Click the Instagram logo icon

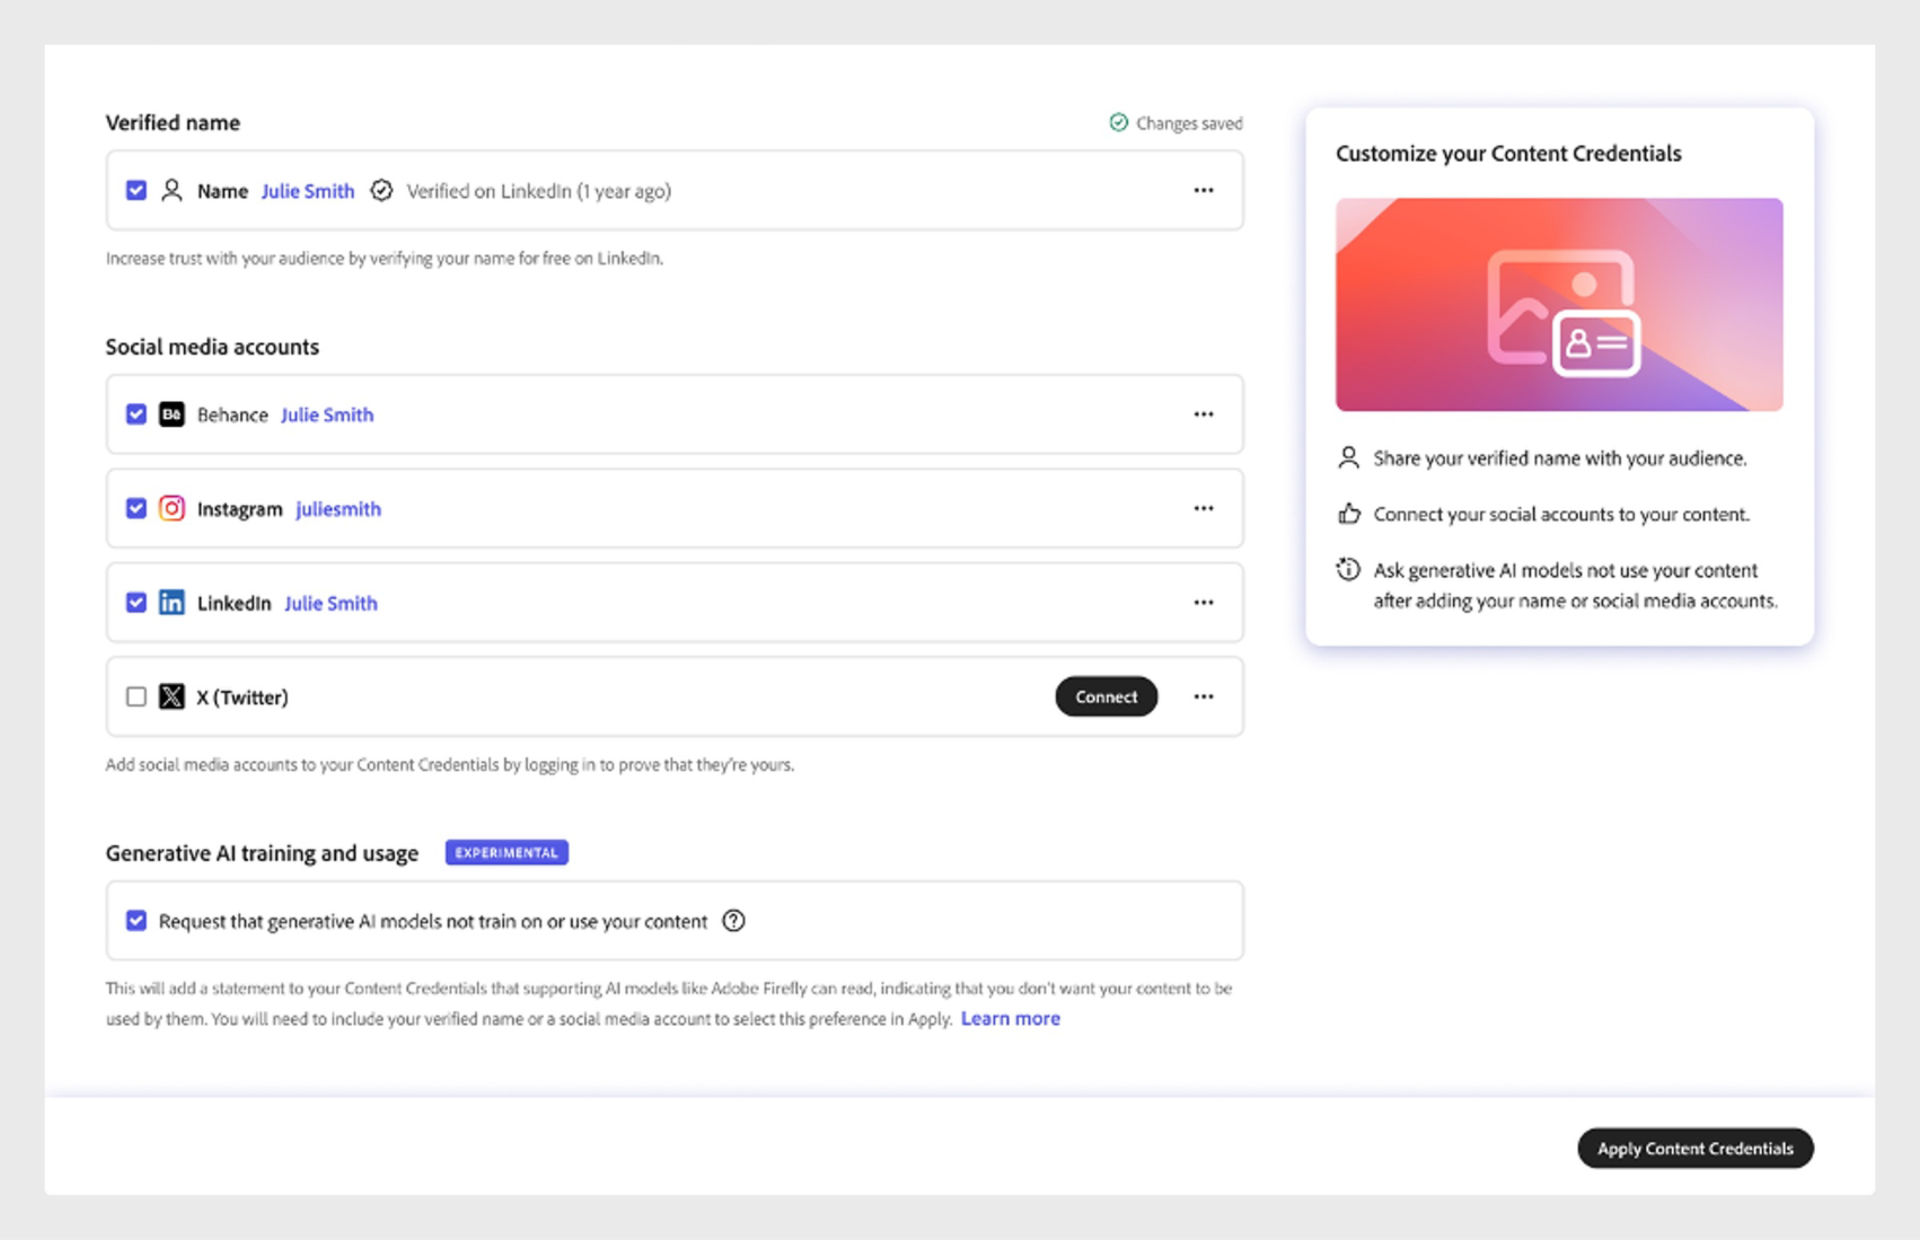point(173,508)
